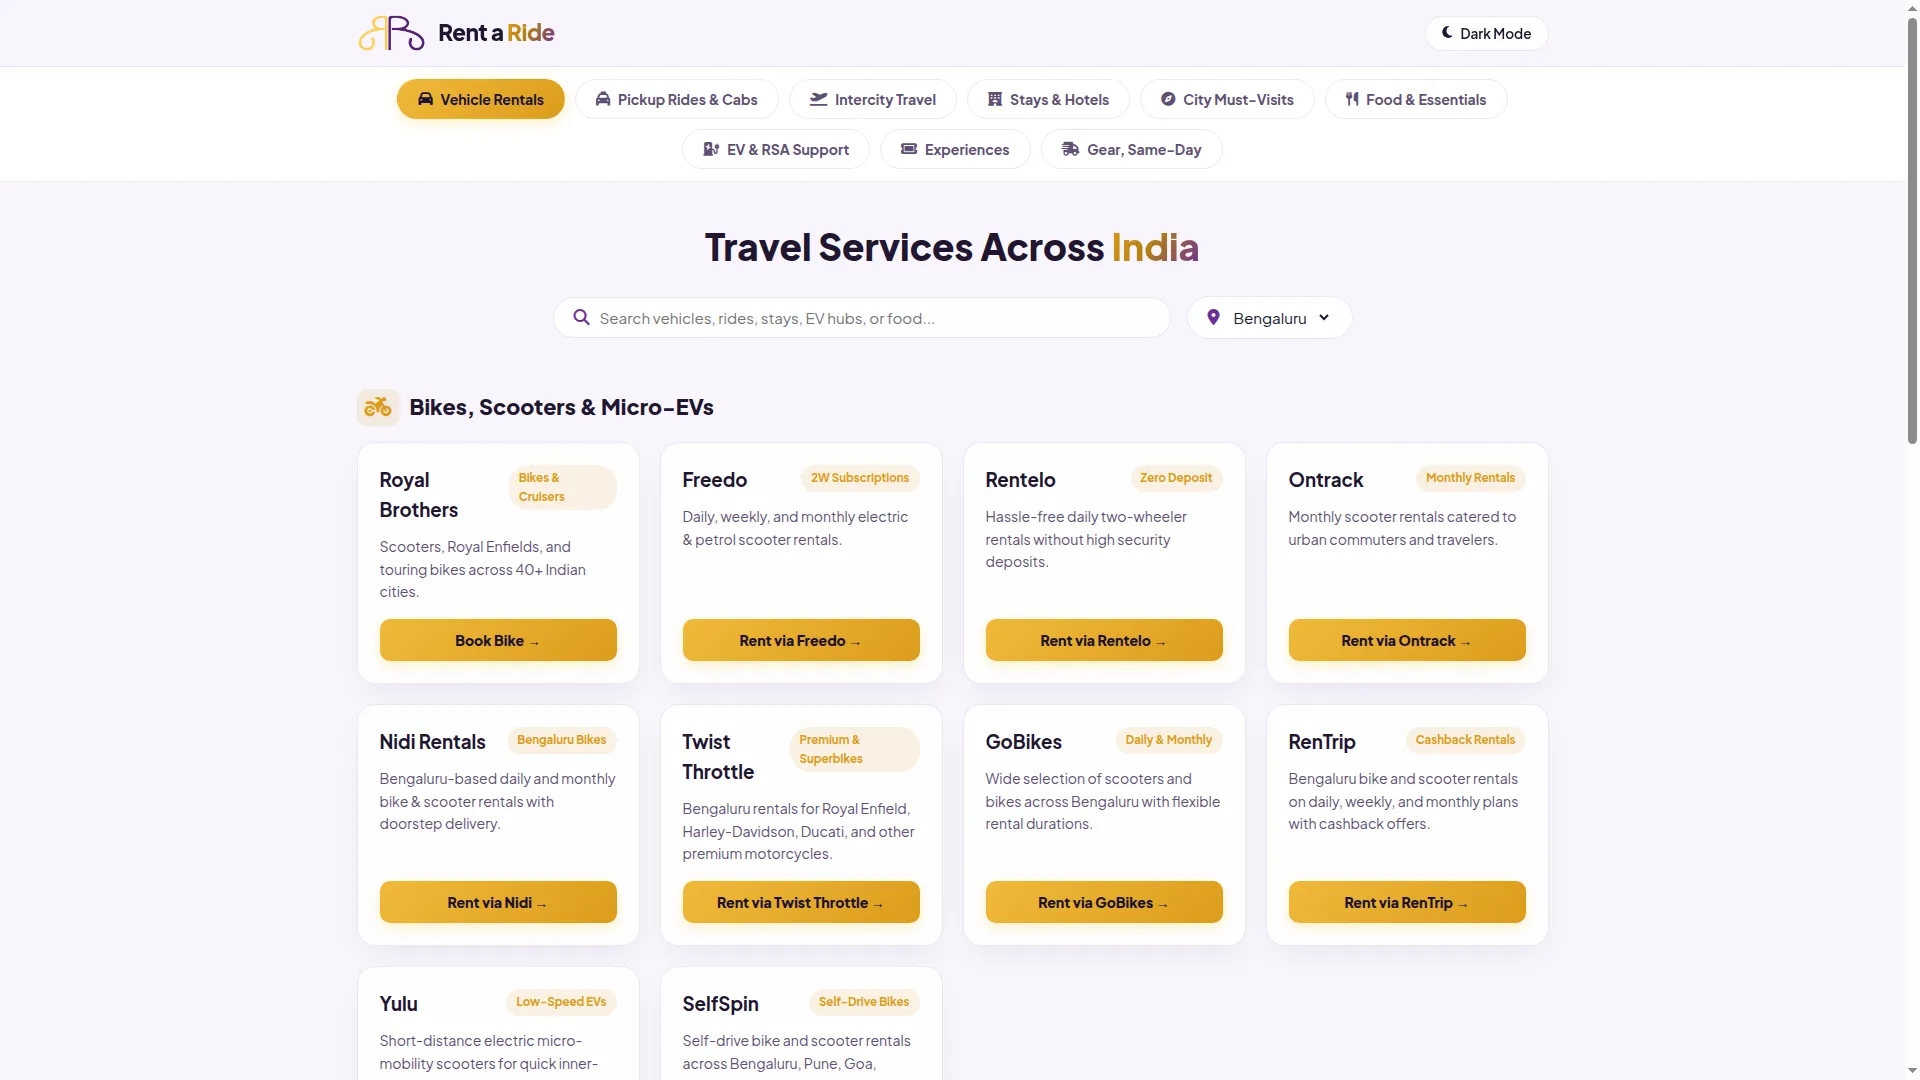Screen dimensions: 1920x1080
Task: Click the Travel Services Across India heading
Action: click(x=952, y=247)
